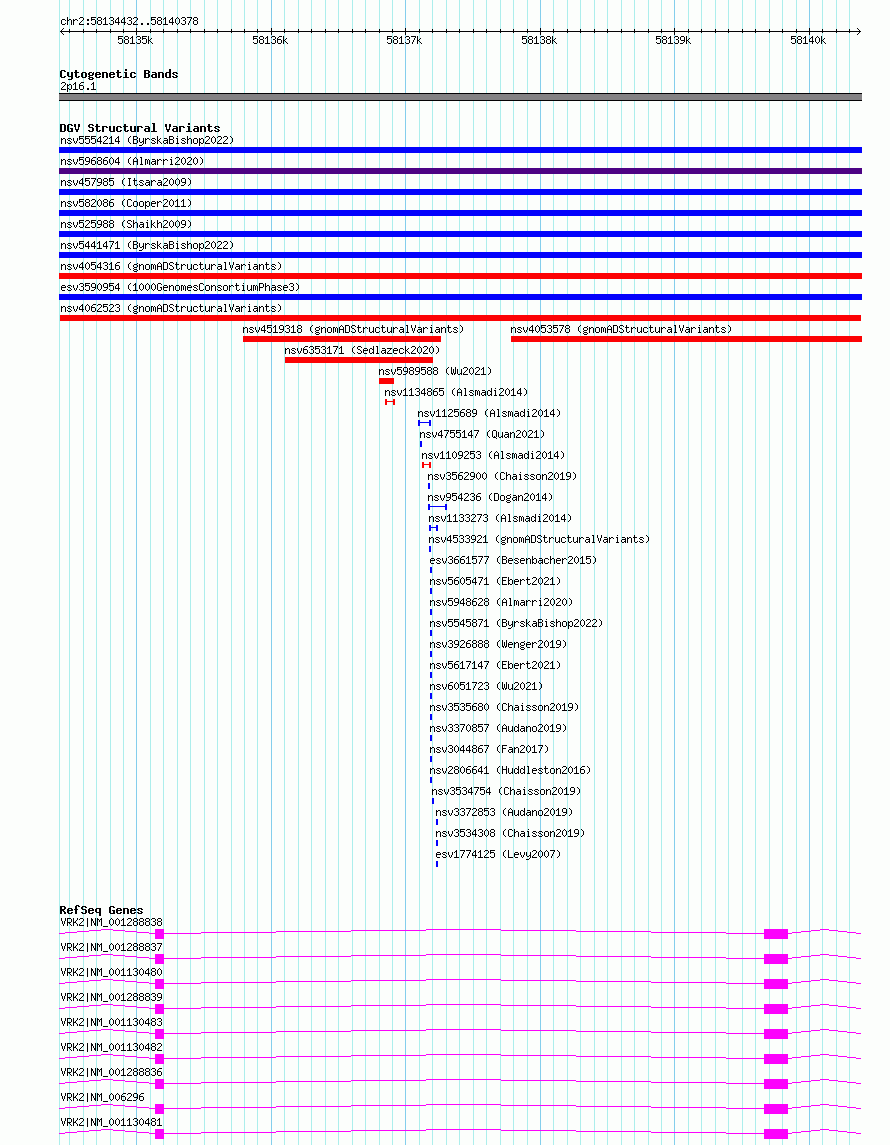Click nsv3534308 (Chaisson2019) label

click(510, 834)
